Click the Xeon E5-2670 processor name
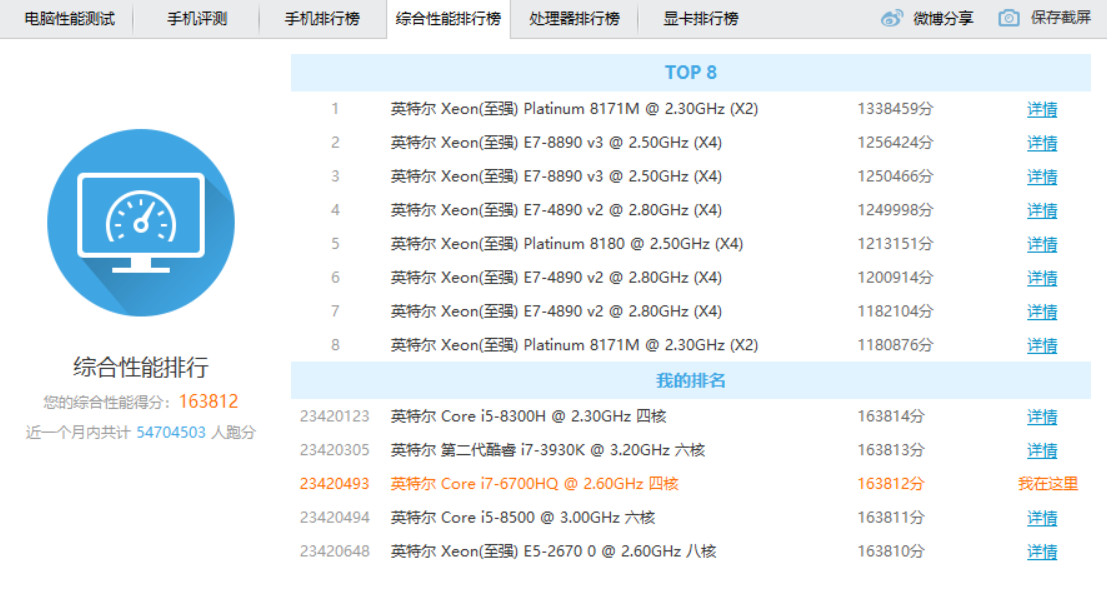The image size is (1107, 616). (554, 552)
